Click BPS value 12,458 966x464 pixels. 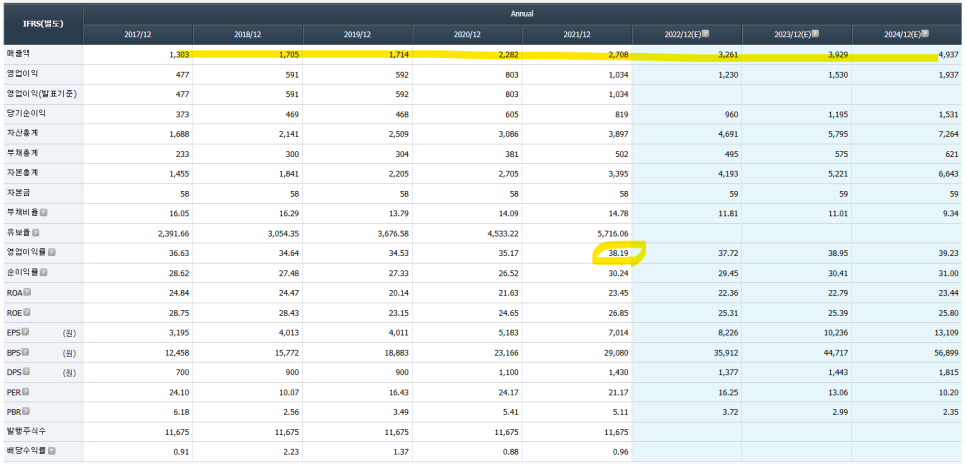pyautogui.click(x=177, y=352)
